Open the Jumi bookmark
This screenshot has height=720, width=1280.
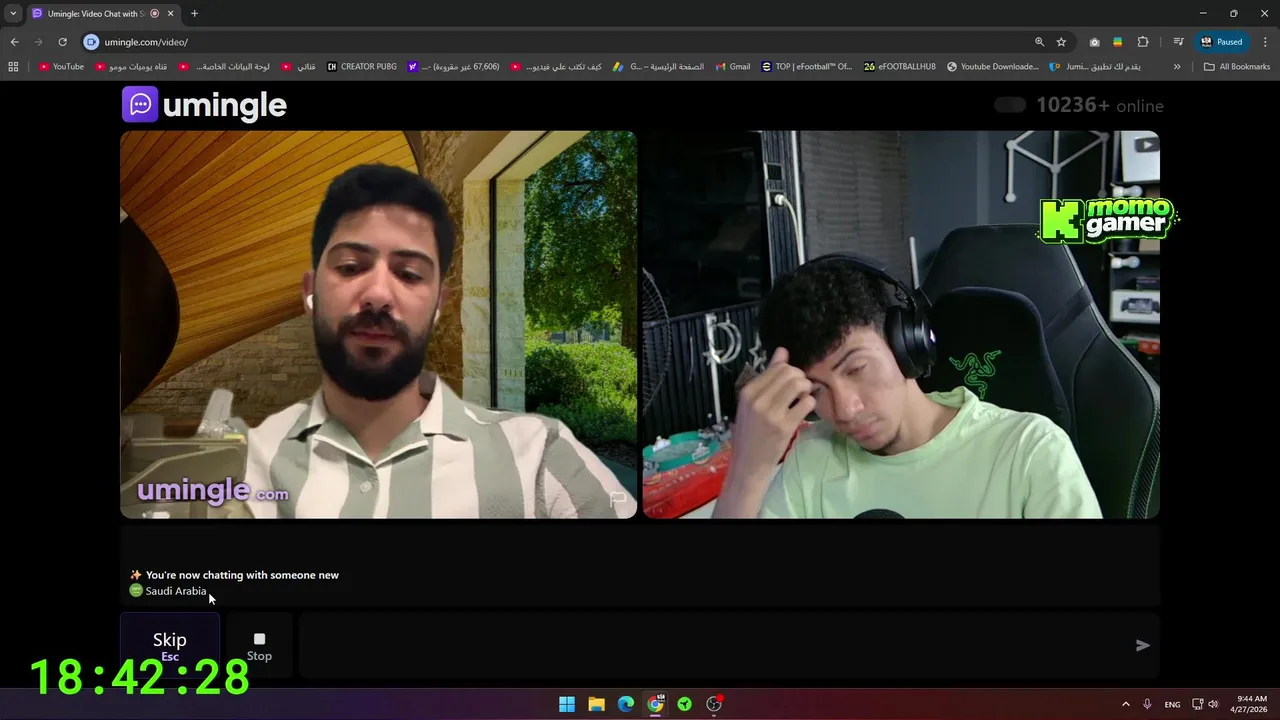[1095, 67]
